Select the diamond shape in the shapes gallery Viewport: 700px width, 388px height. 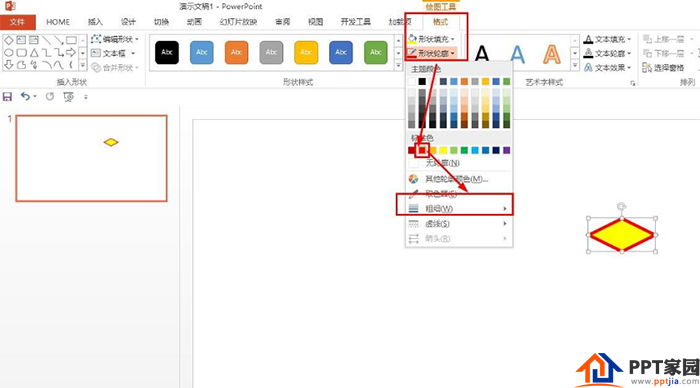[x=8, y=40]
